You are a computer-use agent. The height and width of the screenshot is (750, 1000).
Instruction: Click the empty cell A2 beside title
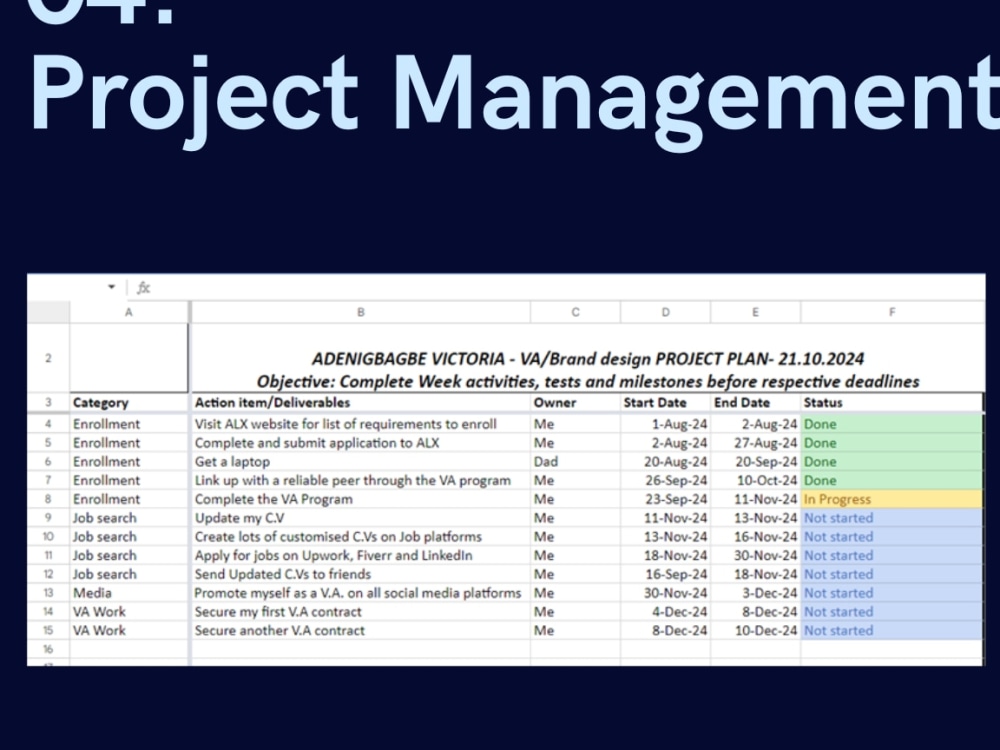[129, 358]
